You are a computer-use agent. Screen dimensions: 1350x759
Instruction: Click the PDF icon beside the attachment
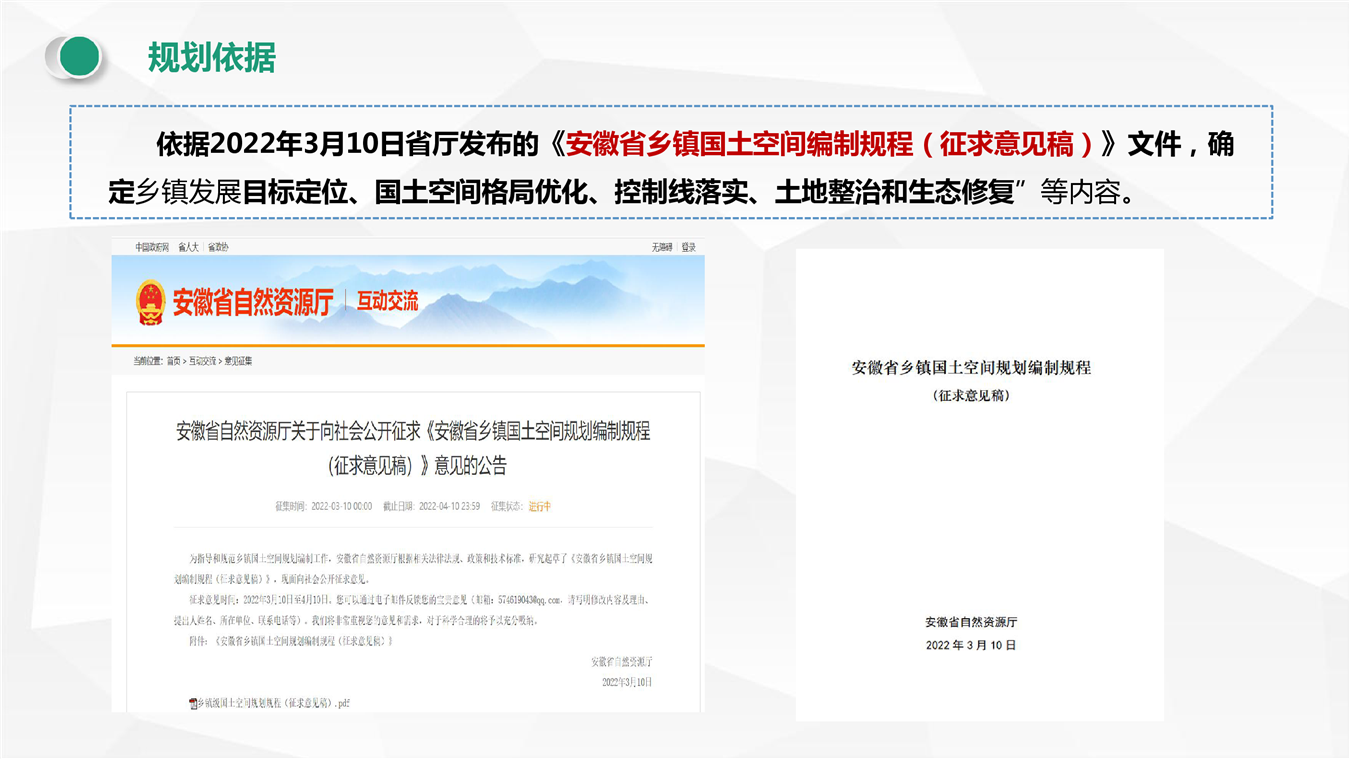(x=193, y=703)
